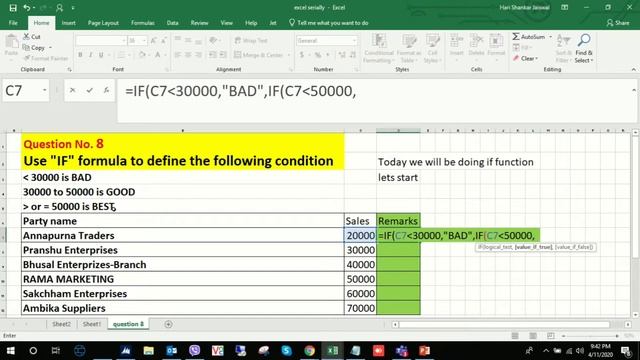The height and width of the screenshot is (360, 640).
Task: Collapse the ribbon with the chevron
Action: click(633, 69)
